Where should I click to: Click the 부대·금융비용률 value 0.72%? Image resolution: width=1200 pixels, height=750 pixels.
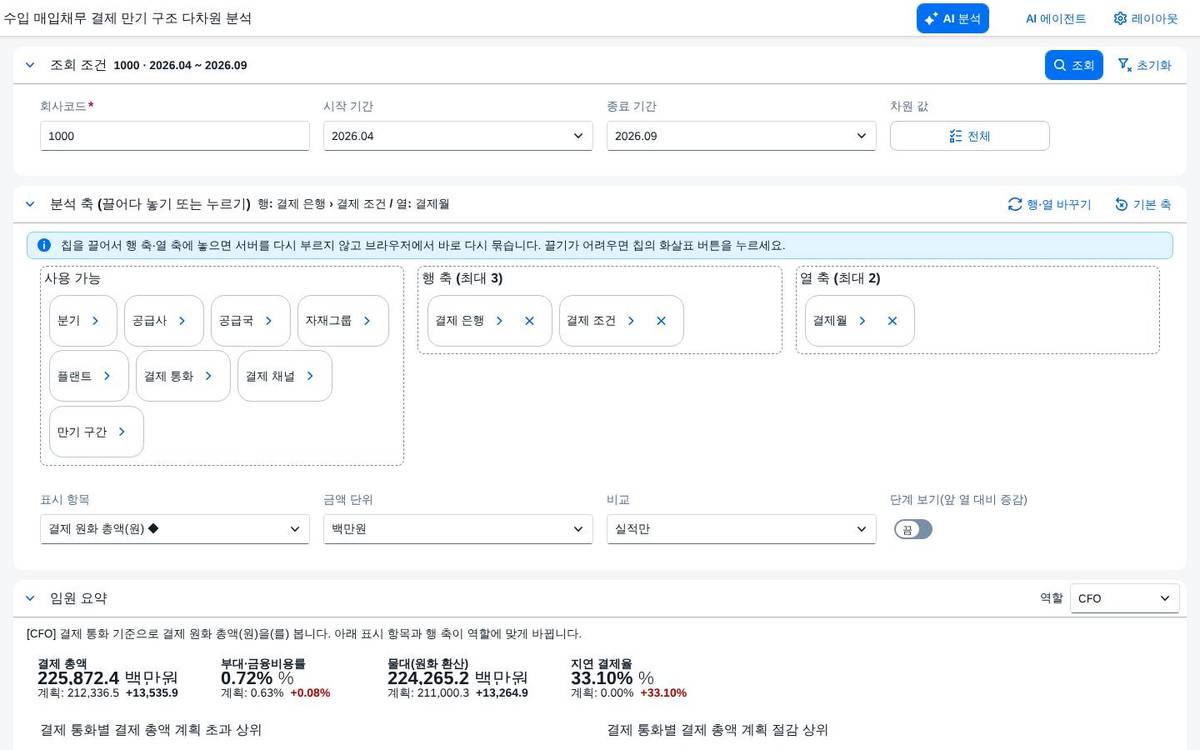(x=247, y=678)
